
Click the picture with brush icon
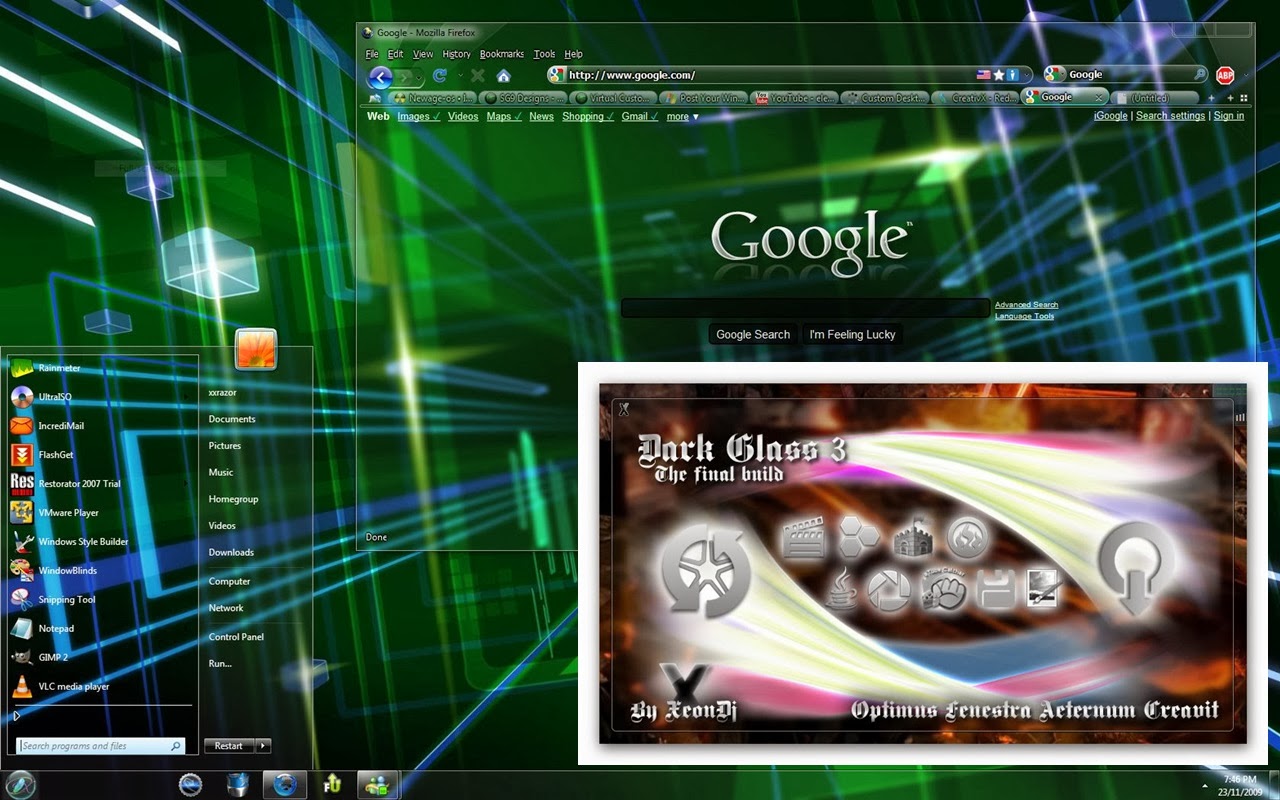(1042, 589)
